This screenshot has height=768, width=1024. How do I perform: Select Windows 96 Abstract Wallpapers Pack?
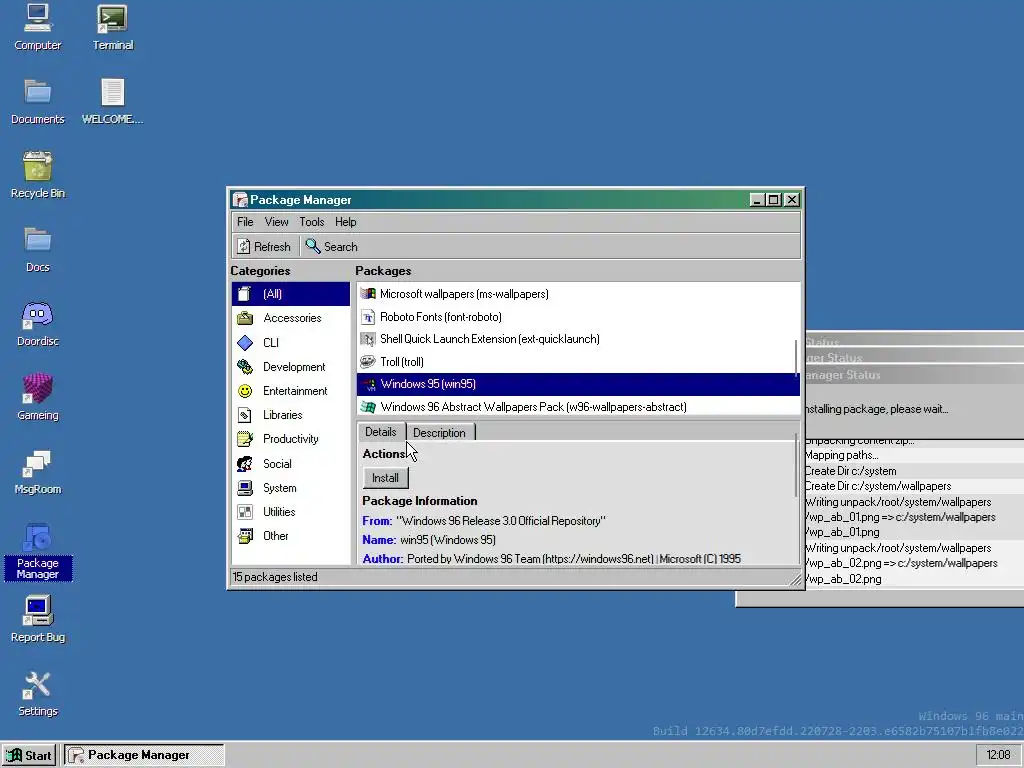tap(578, 407)
